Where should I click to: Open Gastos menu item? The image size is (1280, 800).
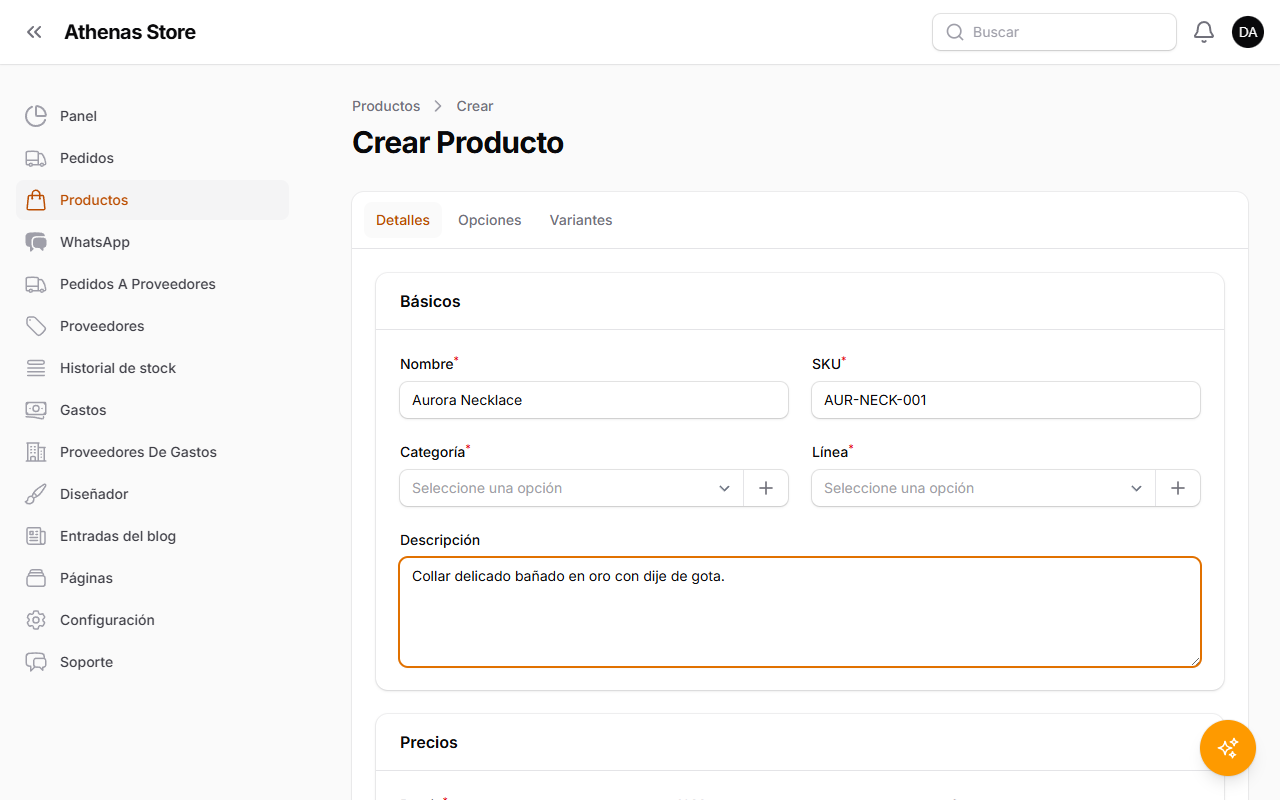click(x=152, y=410)
